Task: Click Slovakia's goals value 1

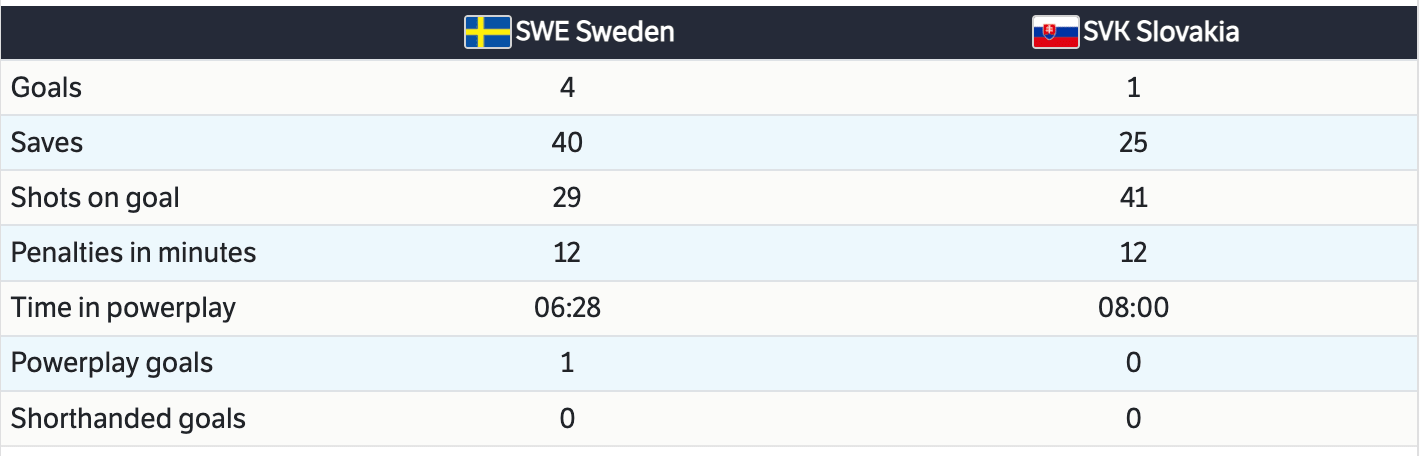Action: pyautogui.click(x=1133, y=87)
